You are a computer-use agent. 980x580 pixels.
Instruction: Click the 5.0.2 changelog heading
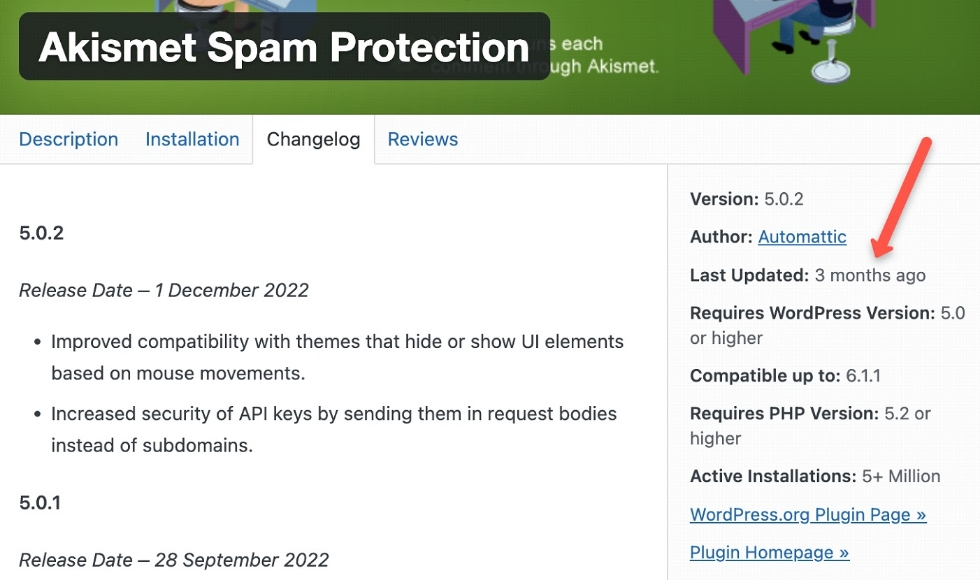[41, 233]
